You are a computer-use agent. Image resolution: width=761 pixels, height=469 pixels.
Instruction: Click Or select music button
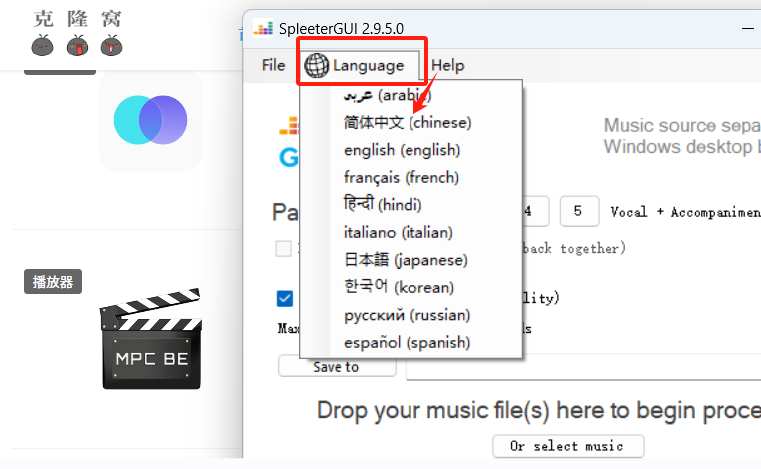click(x=568, y=446)
